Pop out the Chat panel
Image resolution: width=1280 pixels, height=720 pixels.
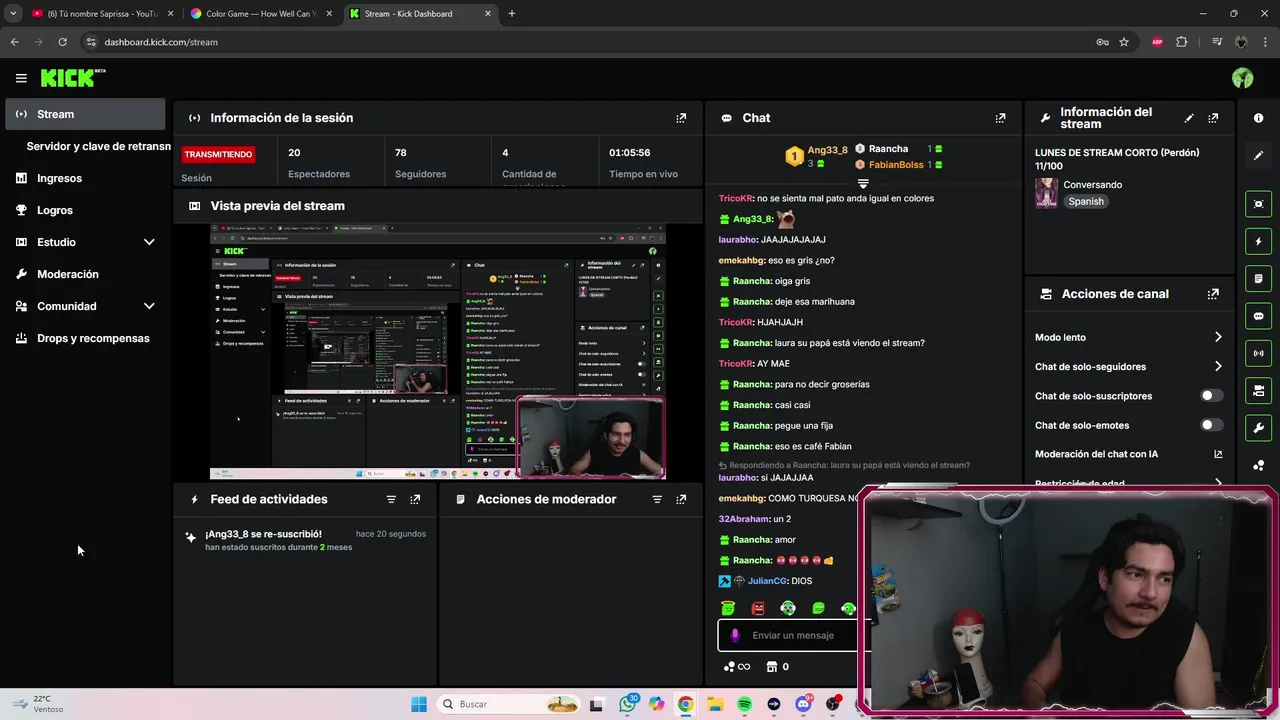pos(1000,118)
